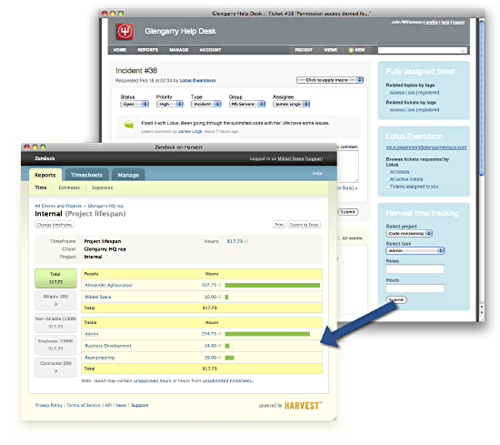
Task: Click the green plus icon beside NEW
Action: 351,50
